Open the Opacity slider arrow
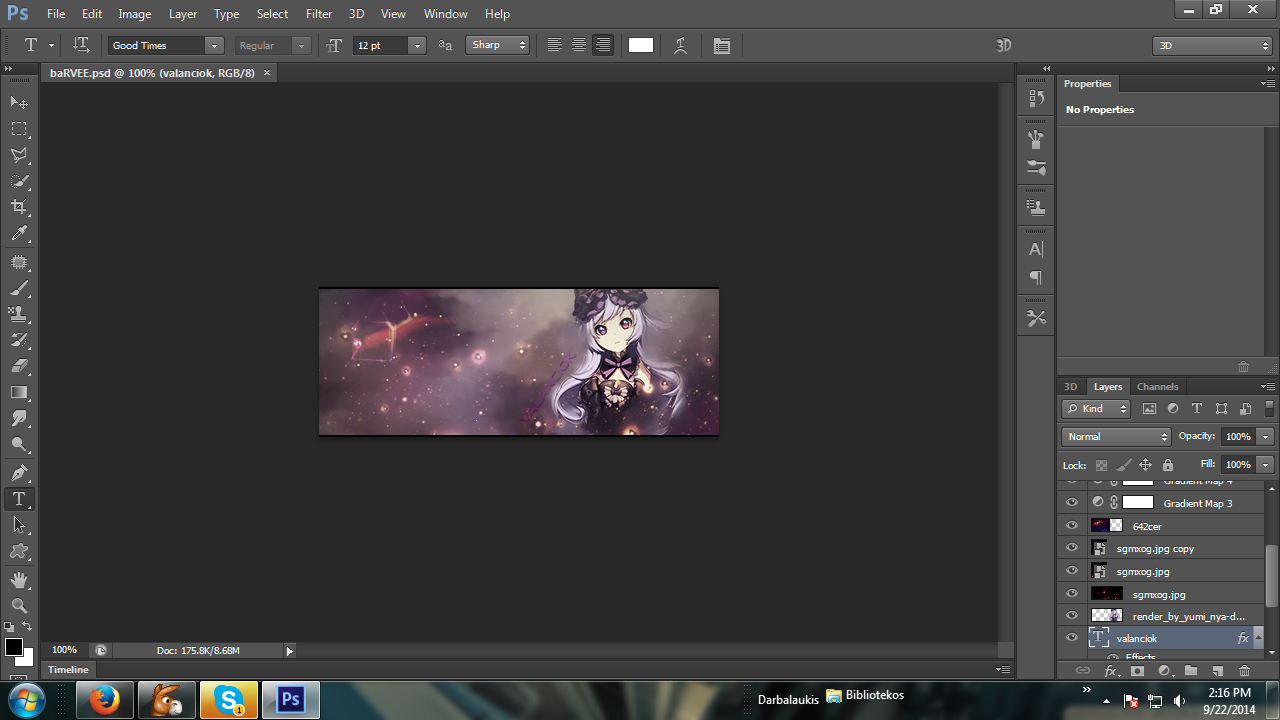This screenshot has width=1280, height=720. [1266, 437]
